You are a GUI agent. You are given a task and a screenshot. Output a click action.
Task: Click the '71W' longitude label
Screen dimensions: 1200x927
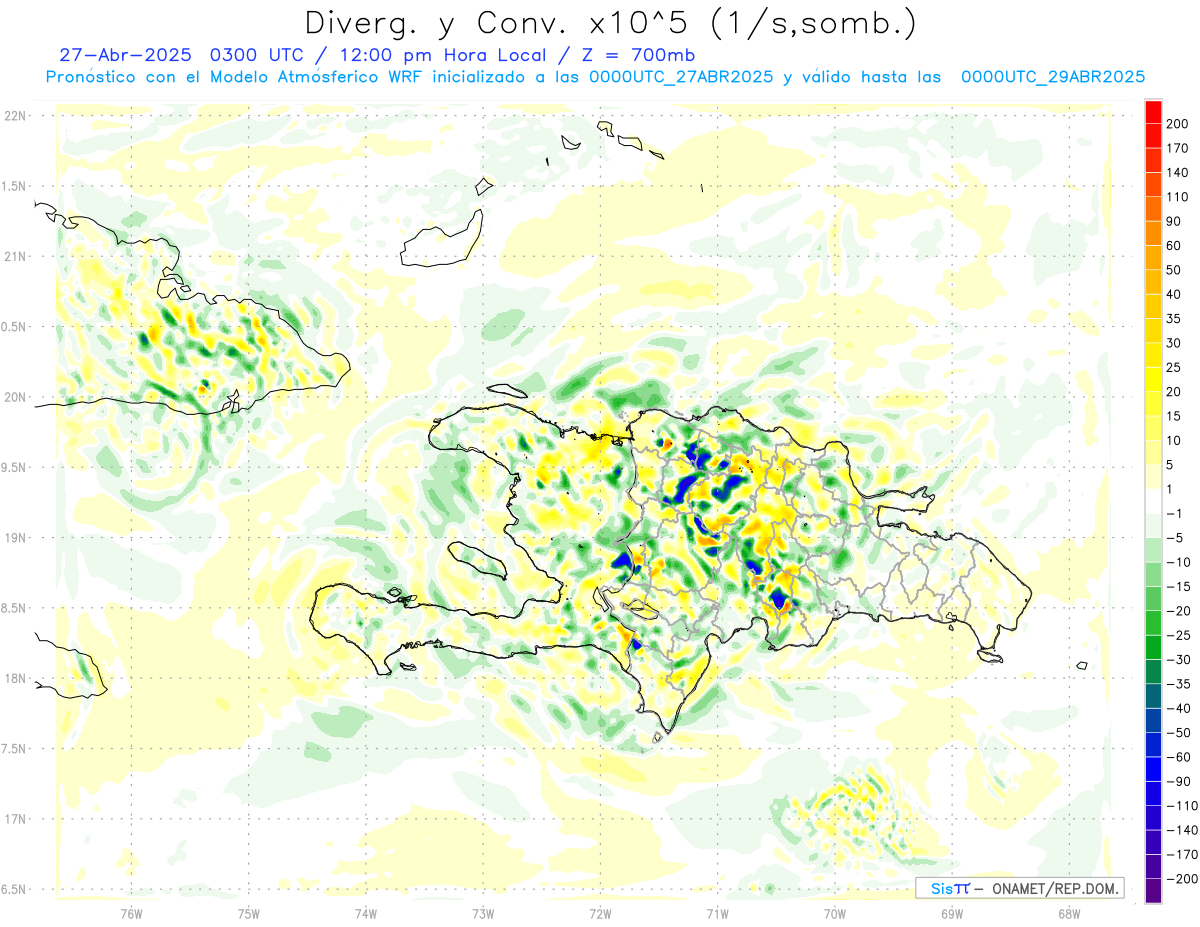(717, 912)
